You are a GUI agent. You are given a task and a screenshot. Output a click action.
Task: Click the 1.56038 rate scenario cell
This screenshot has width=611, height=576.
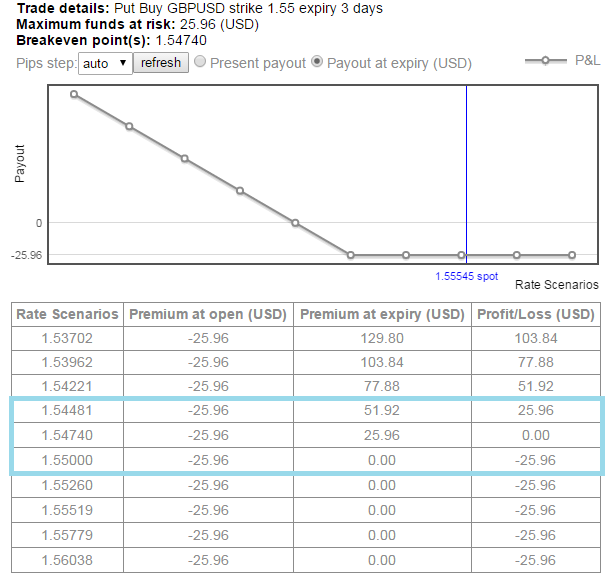pyautogui.click(x=67, y=560)
